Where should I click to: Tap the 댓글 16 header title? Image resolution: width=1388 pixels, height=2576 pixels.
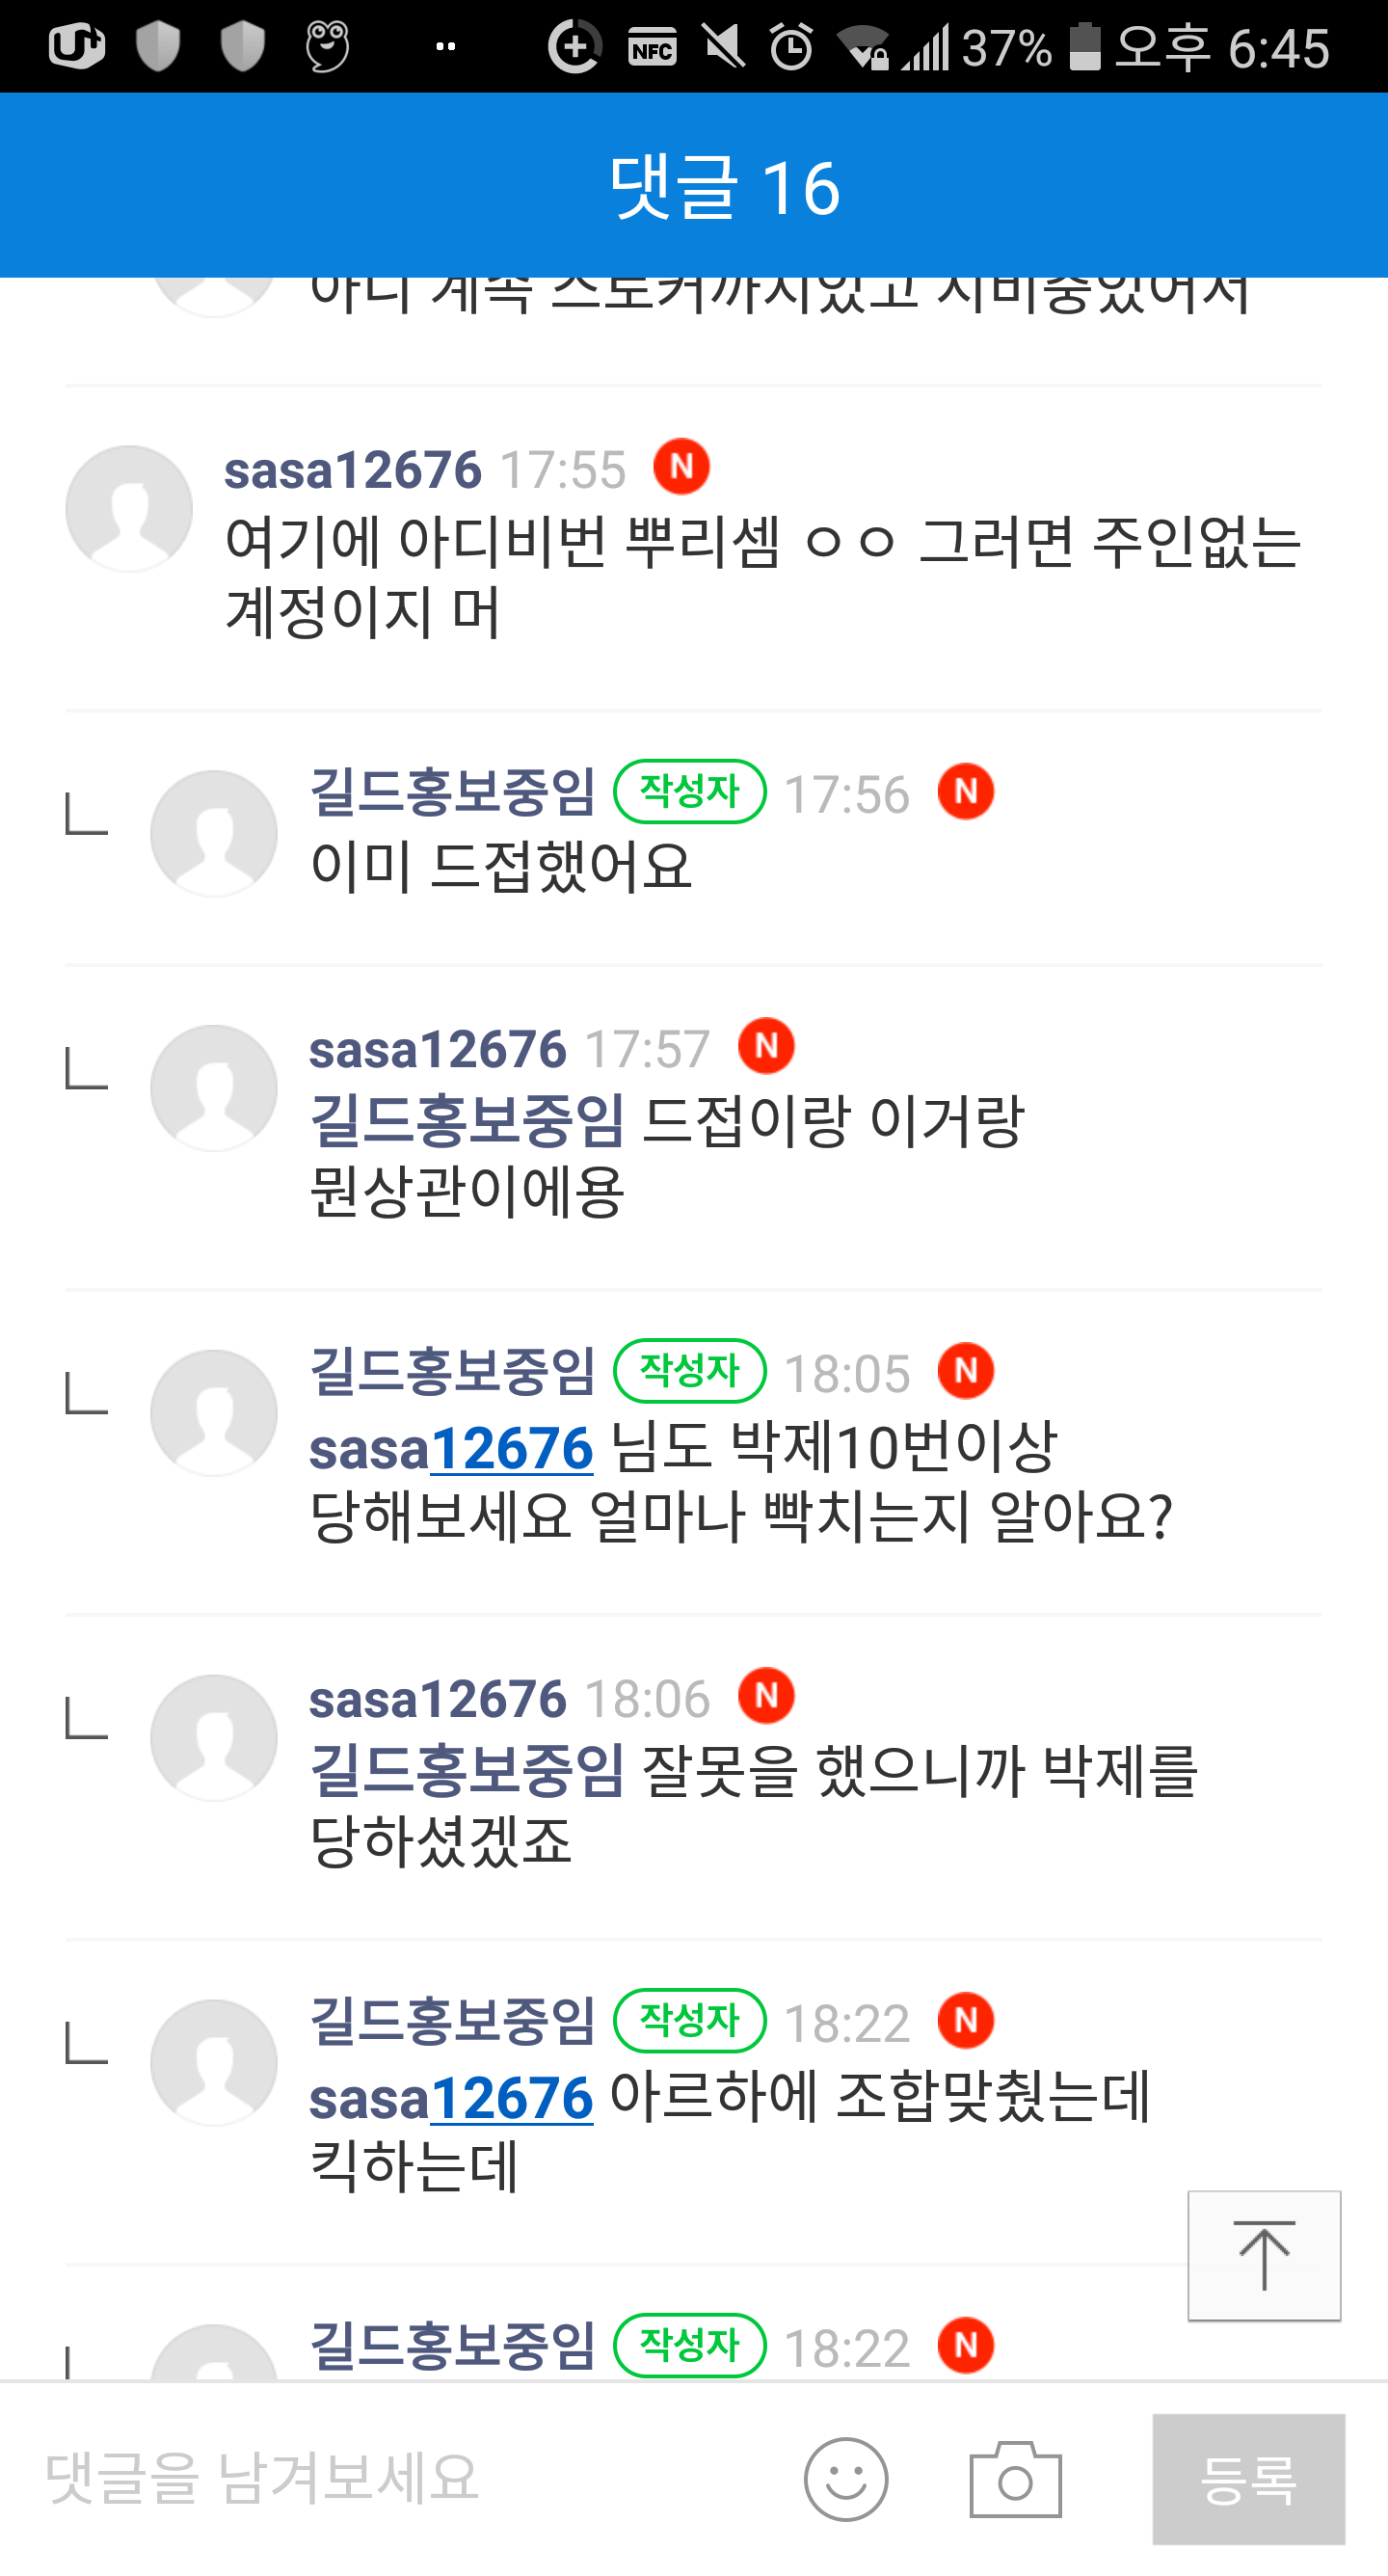724,187
